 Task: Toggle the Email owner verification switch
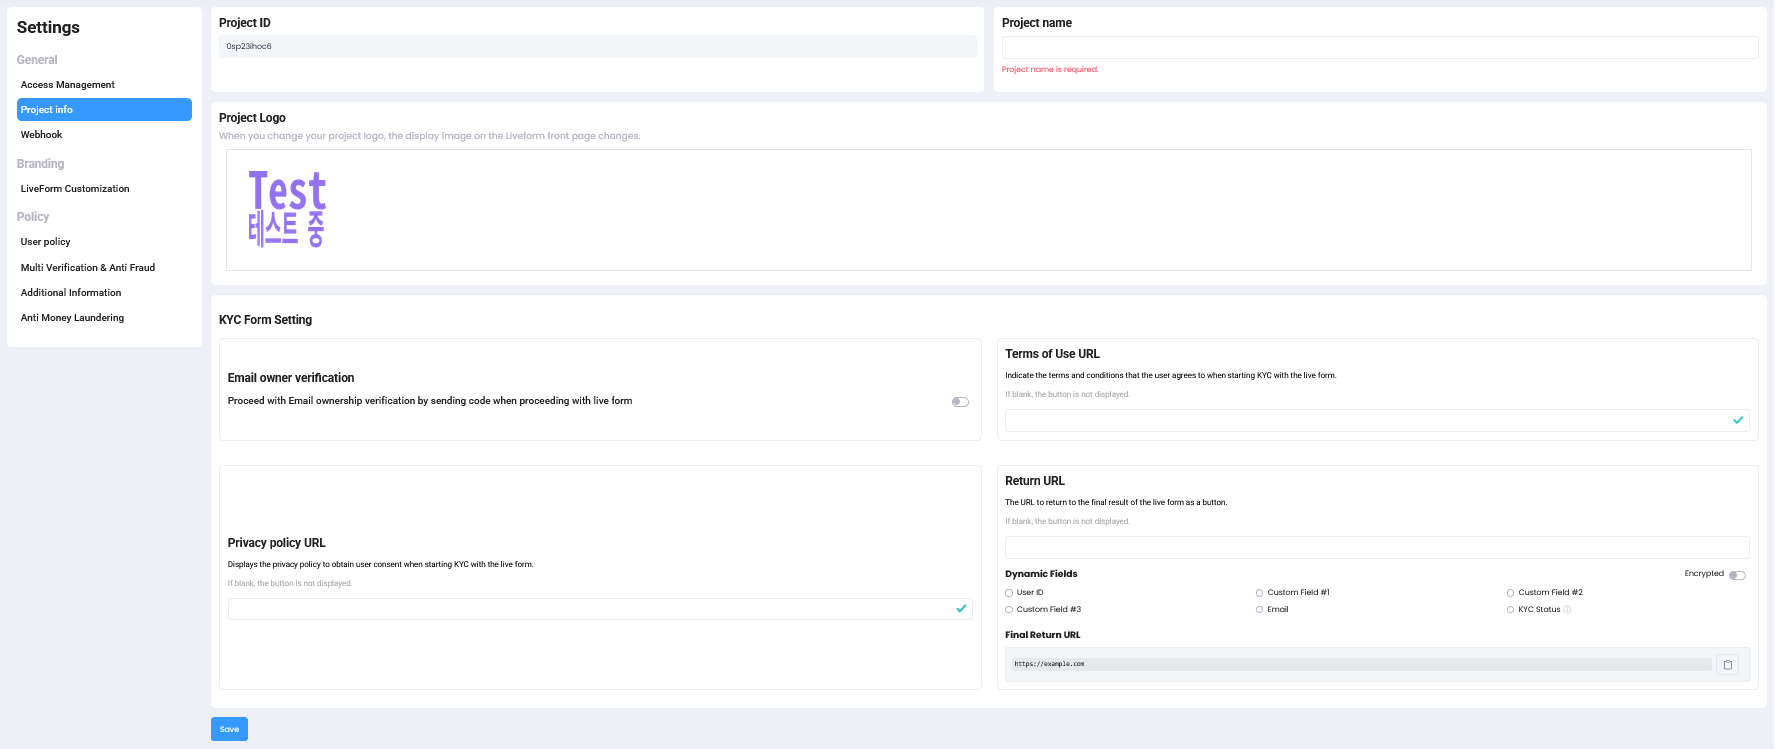(960, 402)
